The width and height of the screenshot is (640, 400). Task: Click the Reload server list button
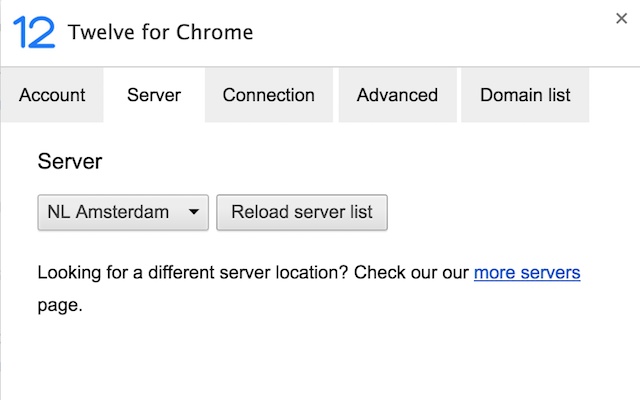(x=302, y=212)
